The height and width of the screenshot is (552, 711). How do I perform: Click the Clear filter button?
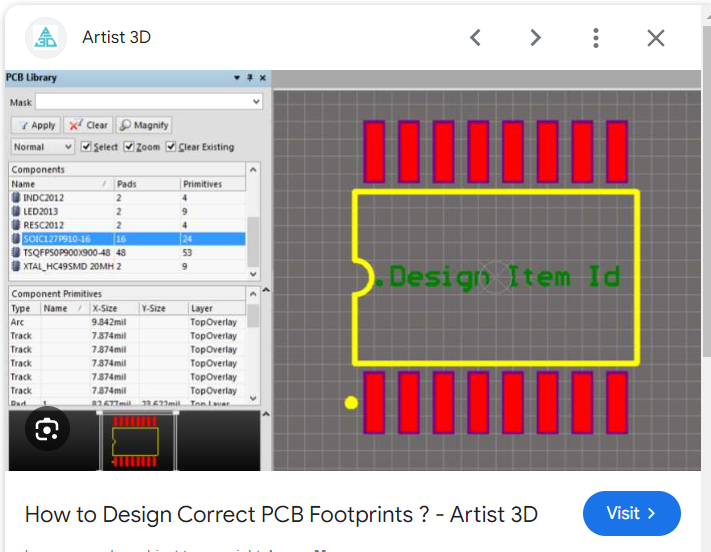[x=88, y=125]
